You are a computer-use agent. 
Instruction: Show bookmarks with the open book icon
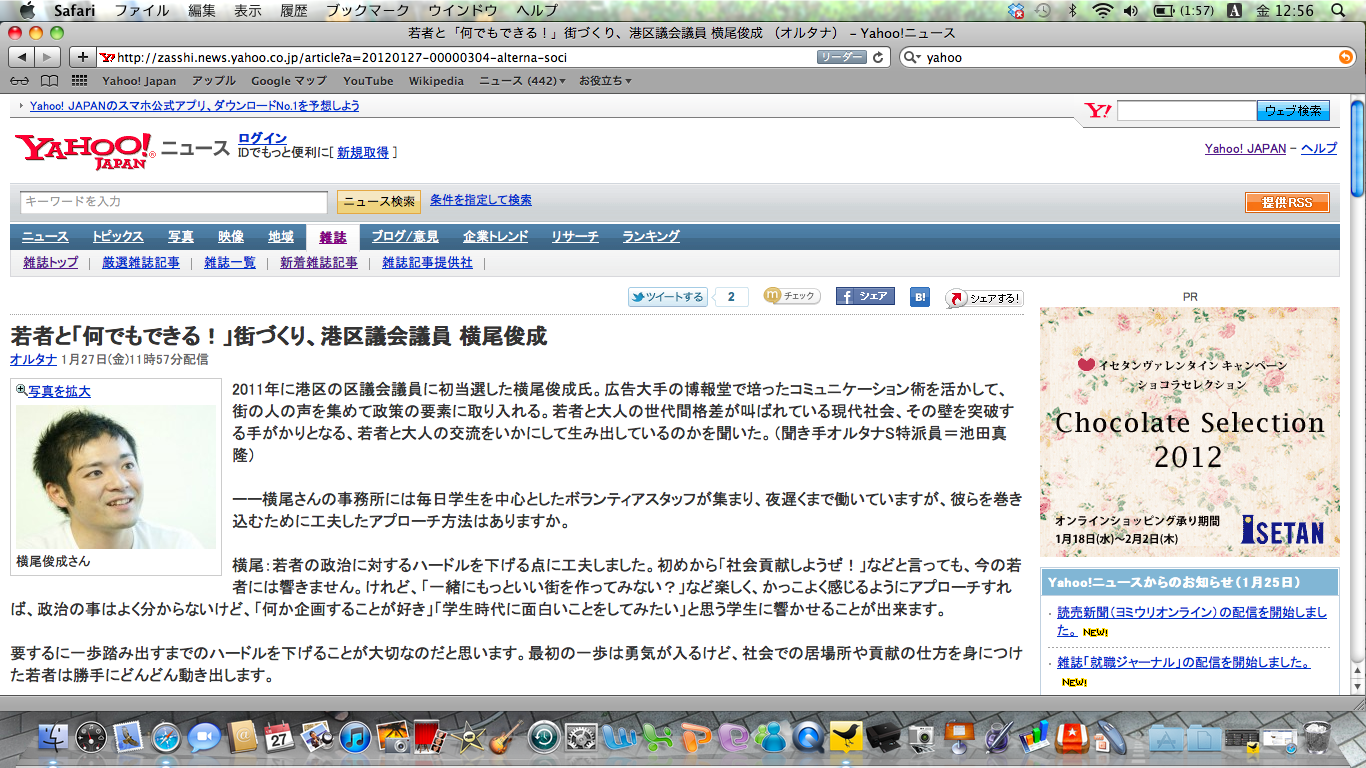pyautogui.click(x=49, y=81)
